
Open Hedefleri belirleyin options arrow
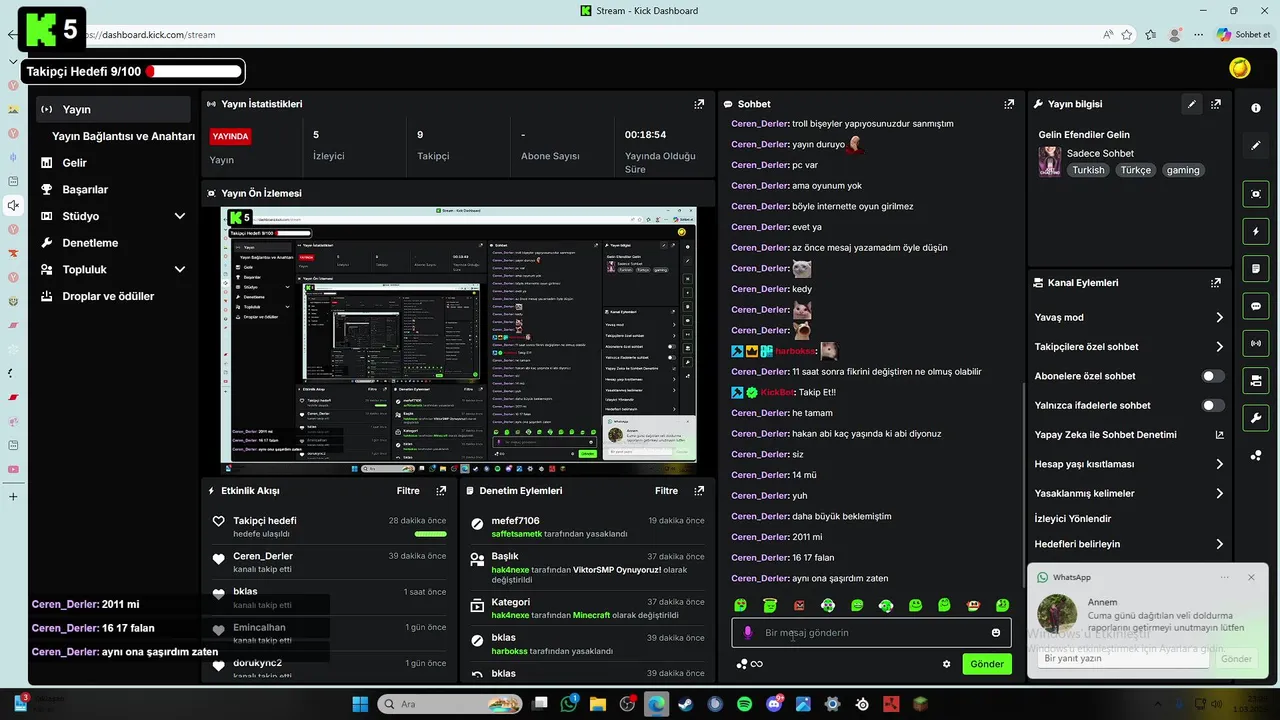[1219, 544]
